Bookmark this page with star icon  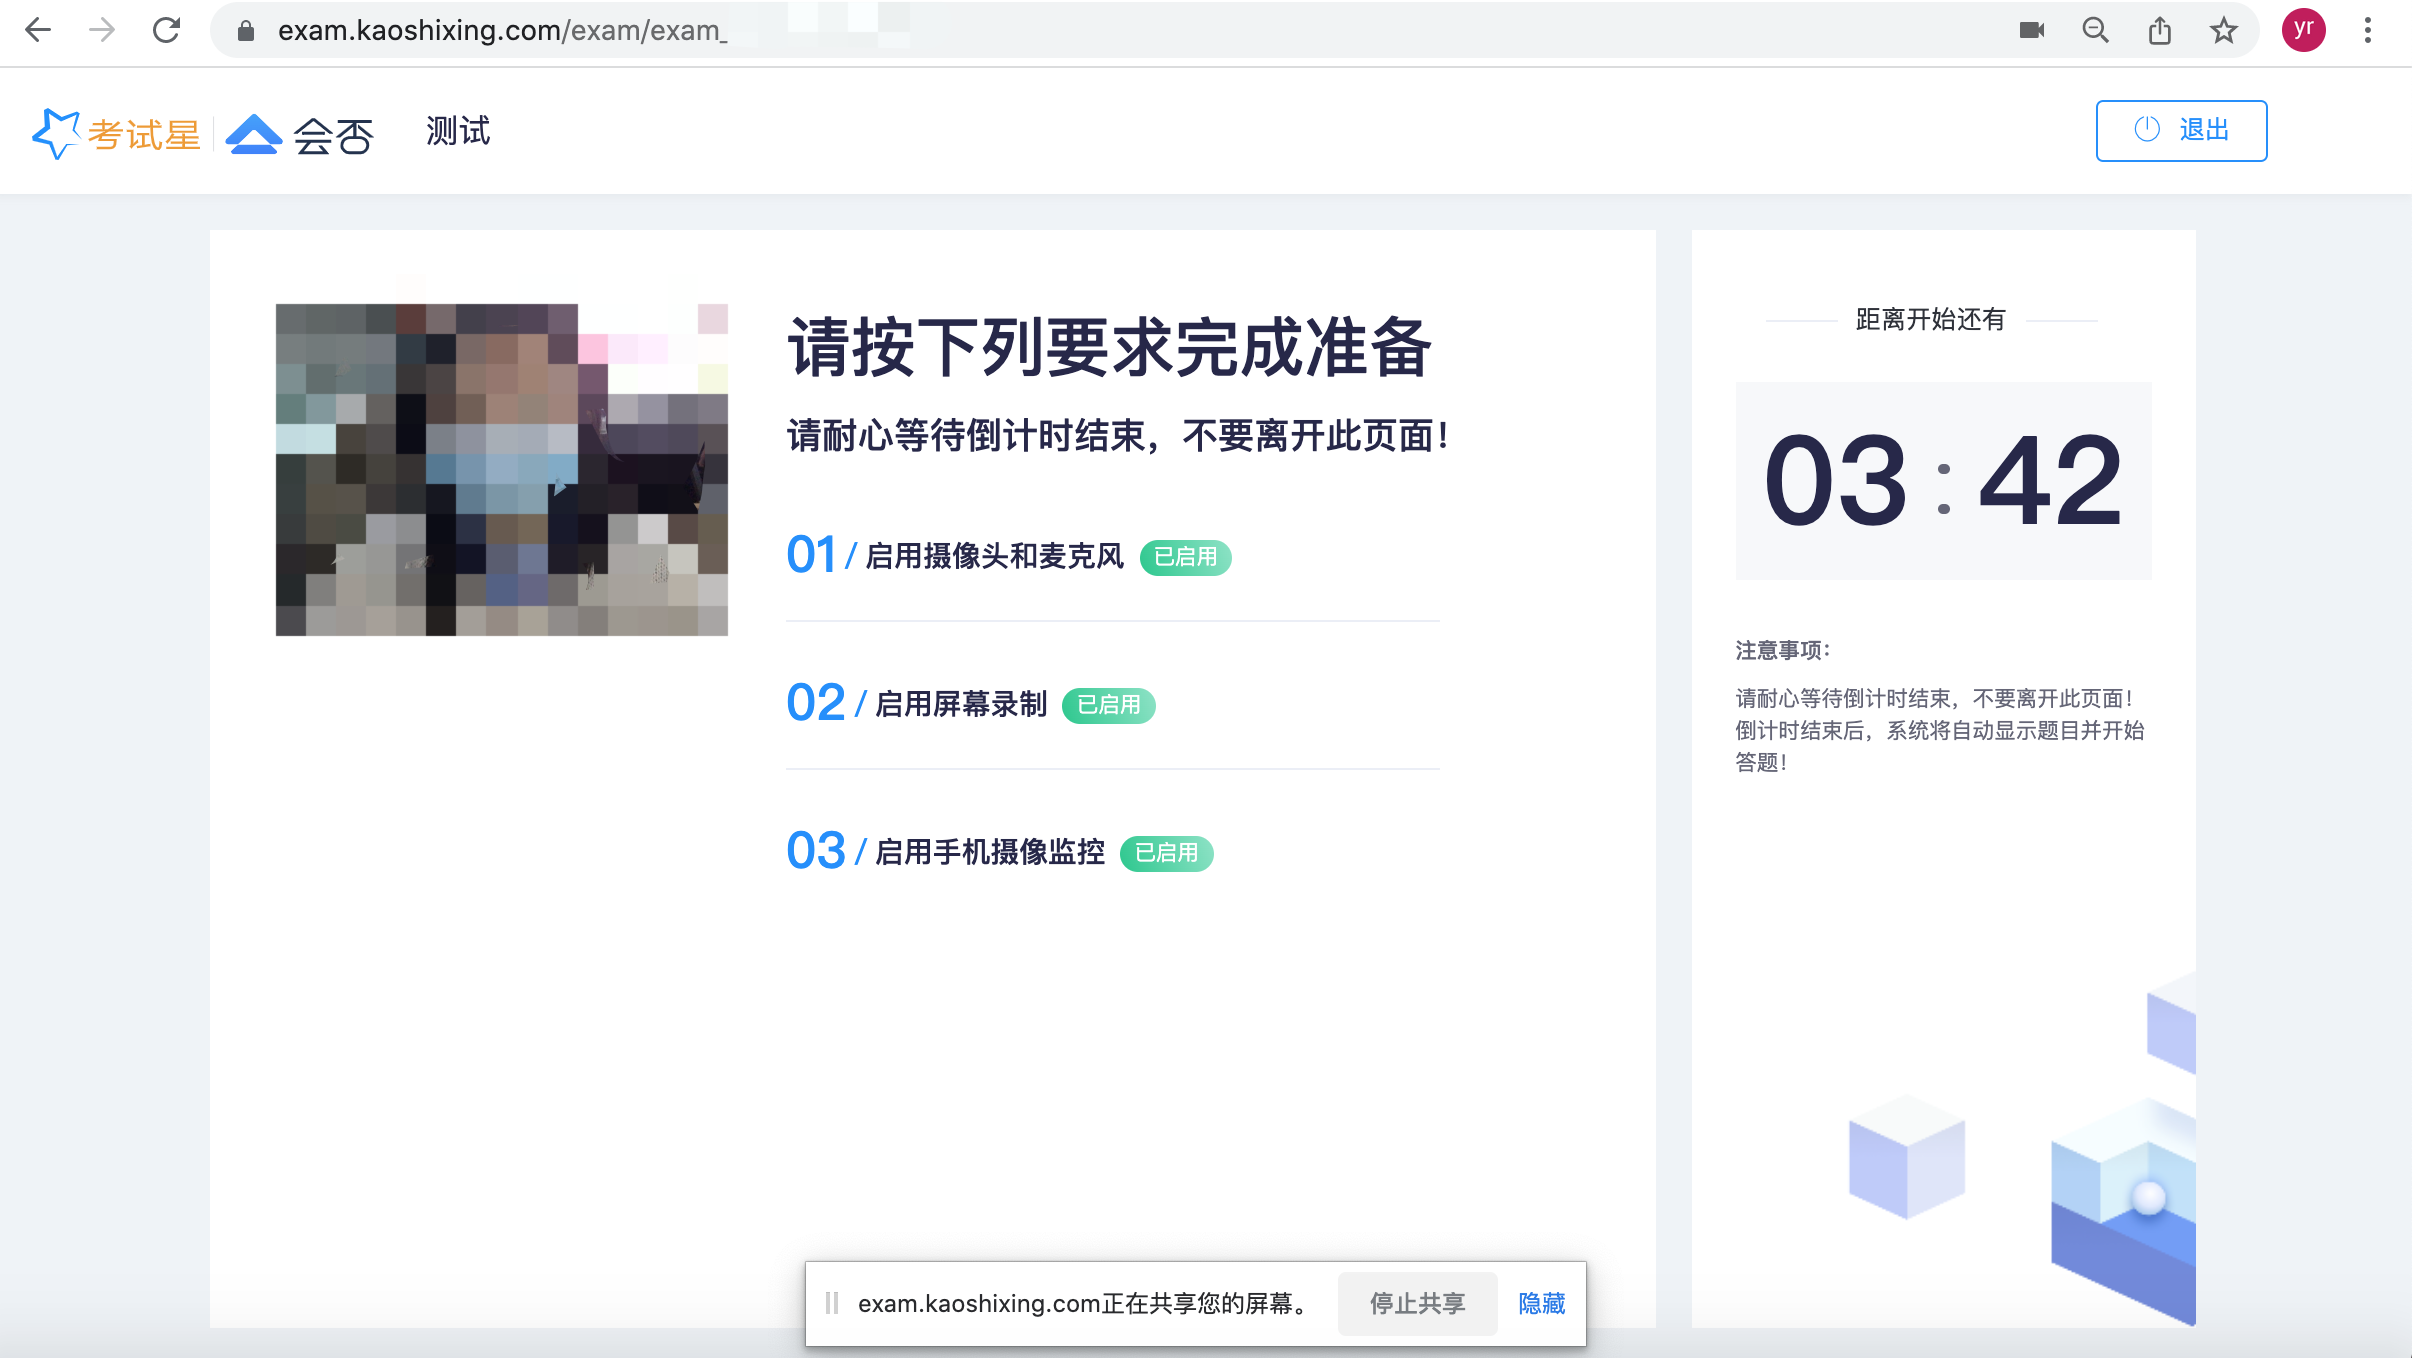(x=2223, y=30)
